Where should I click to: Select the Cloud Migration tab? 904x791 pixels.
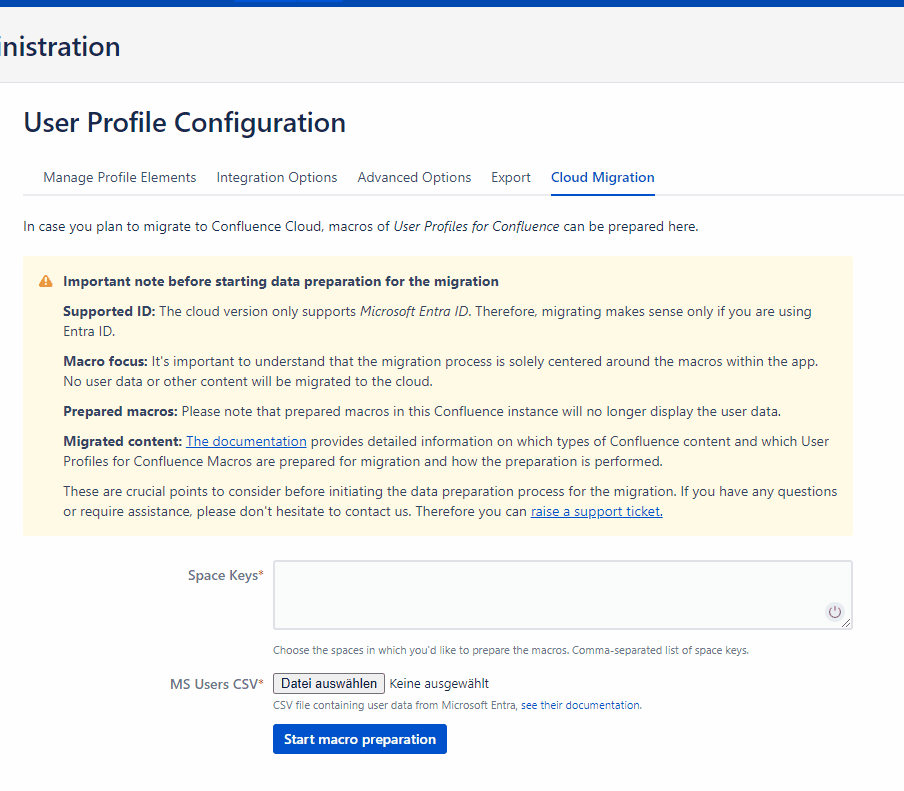pyautogui.click(x=602, y=178)
